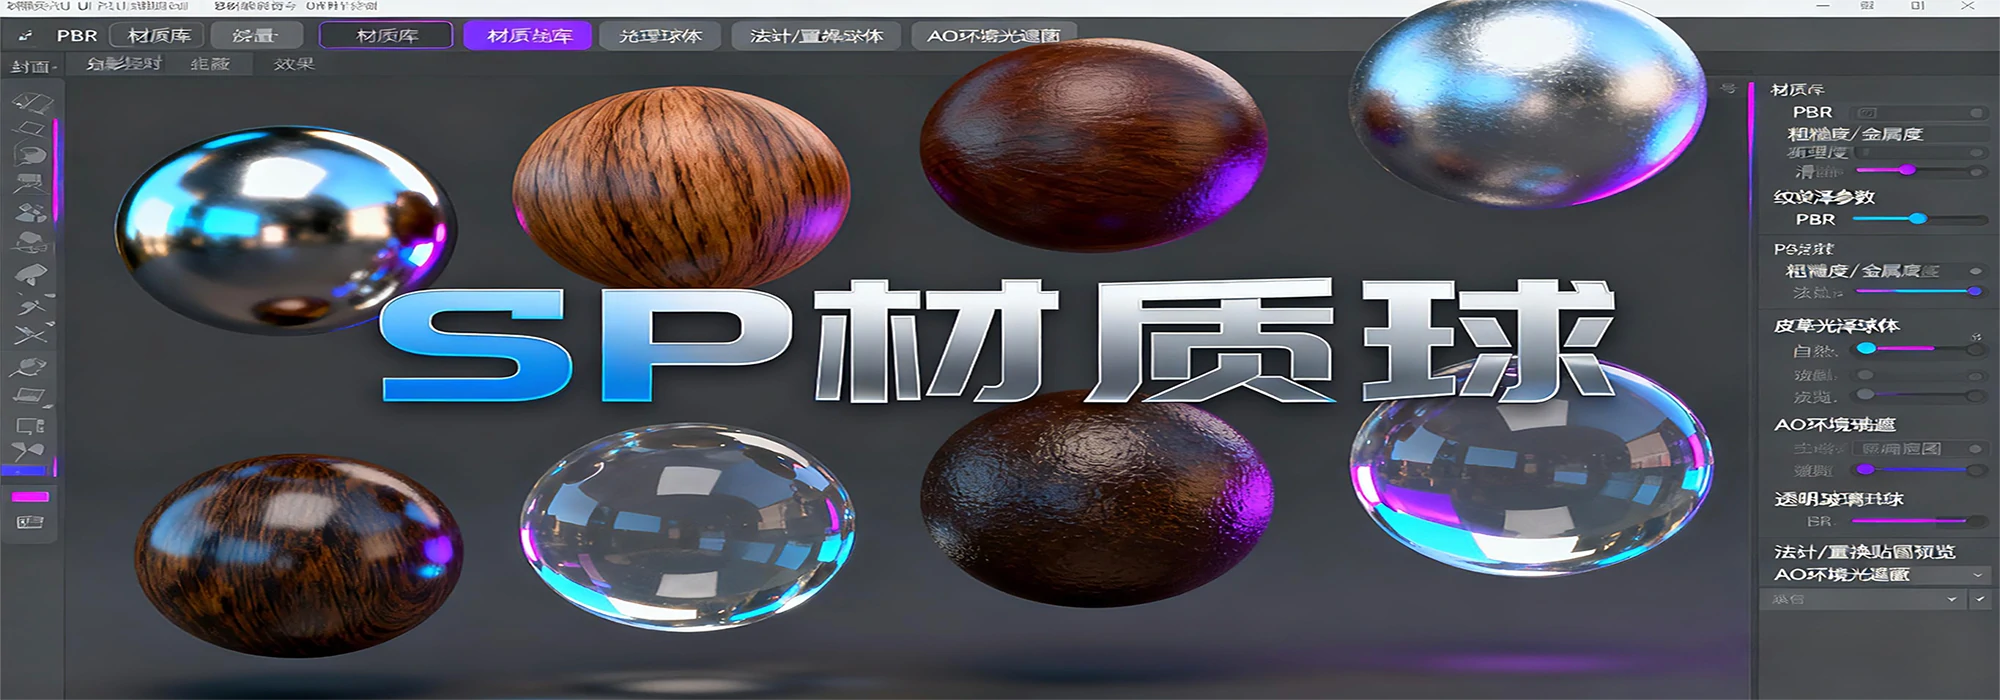Click the small checkmark dropdown button at bottom right
This screenshot has width=2000, height=700.
point(1980,599)
